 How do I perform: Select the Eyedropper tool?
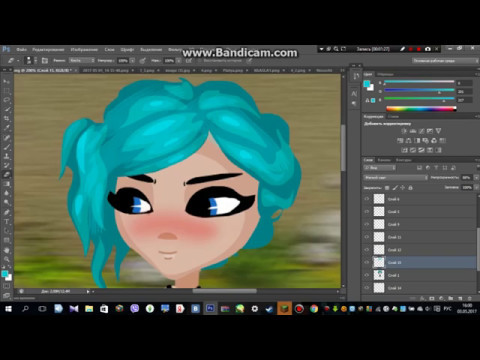[x=6, y=128]
